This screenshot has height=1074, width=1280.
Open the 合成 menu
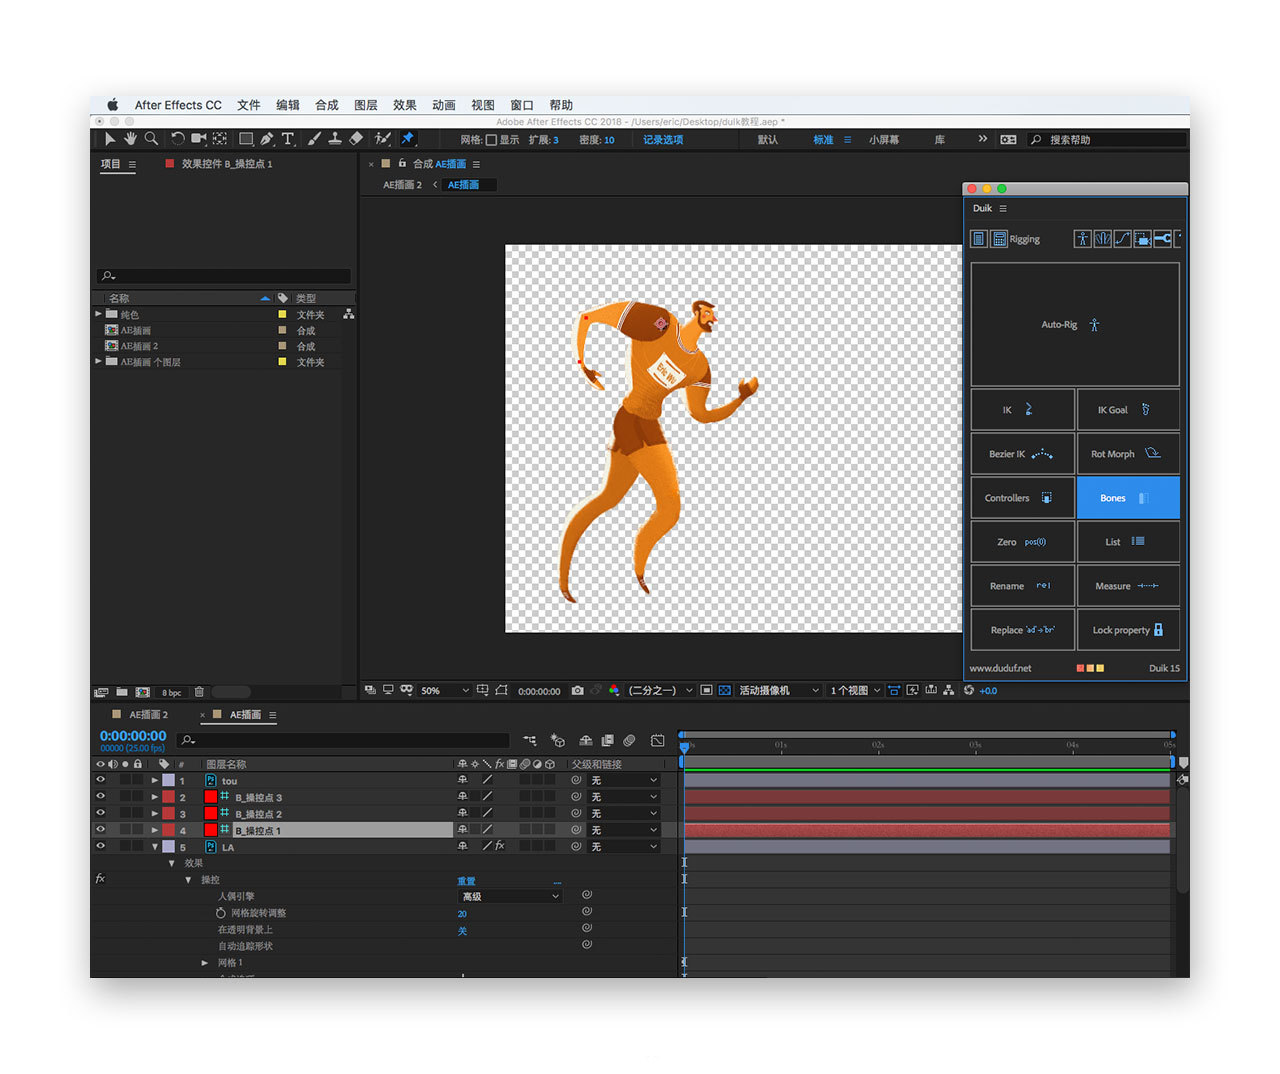pyautogui.click(x=327, y=105)
